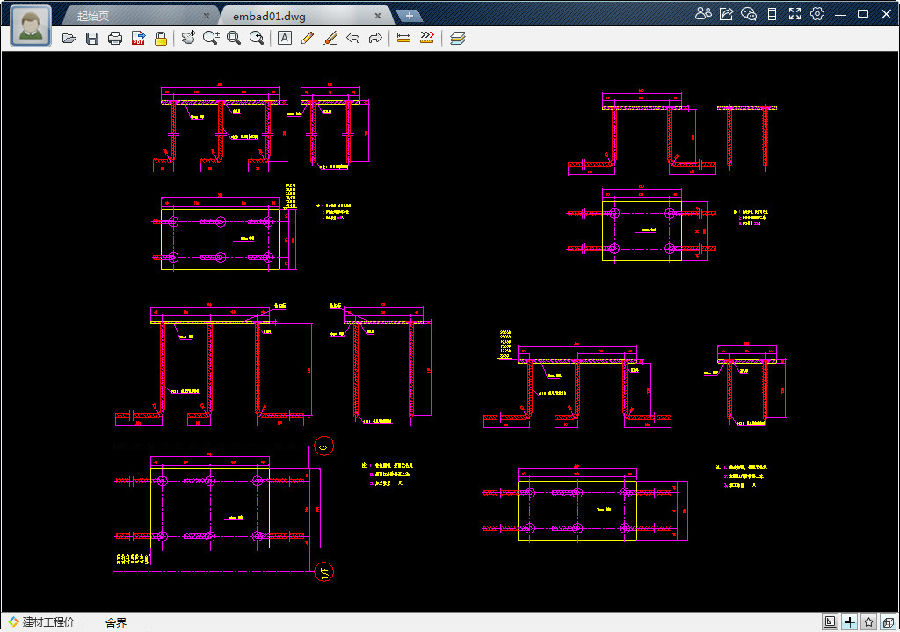Save the current drawing
This screenshot has height=632, width=900.
[x=92, y=38]
